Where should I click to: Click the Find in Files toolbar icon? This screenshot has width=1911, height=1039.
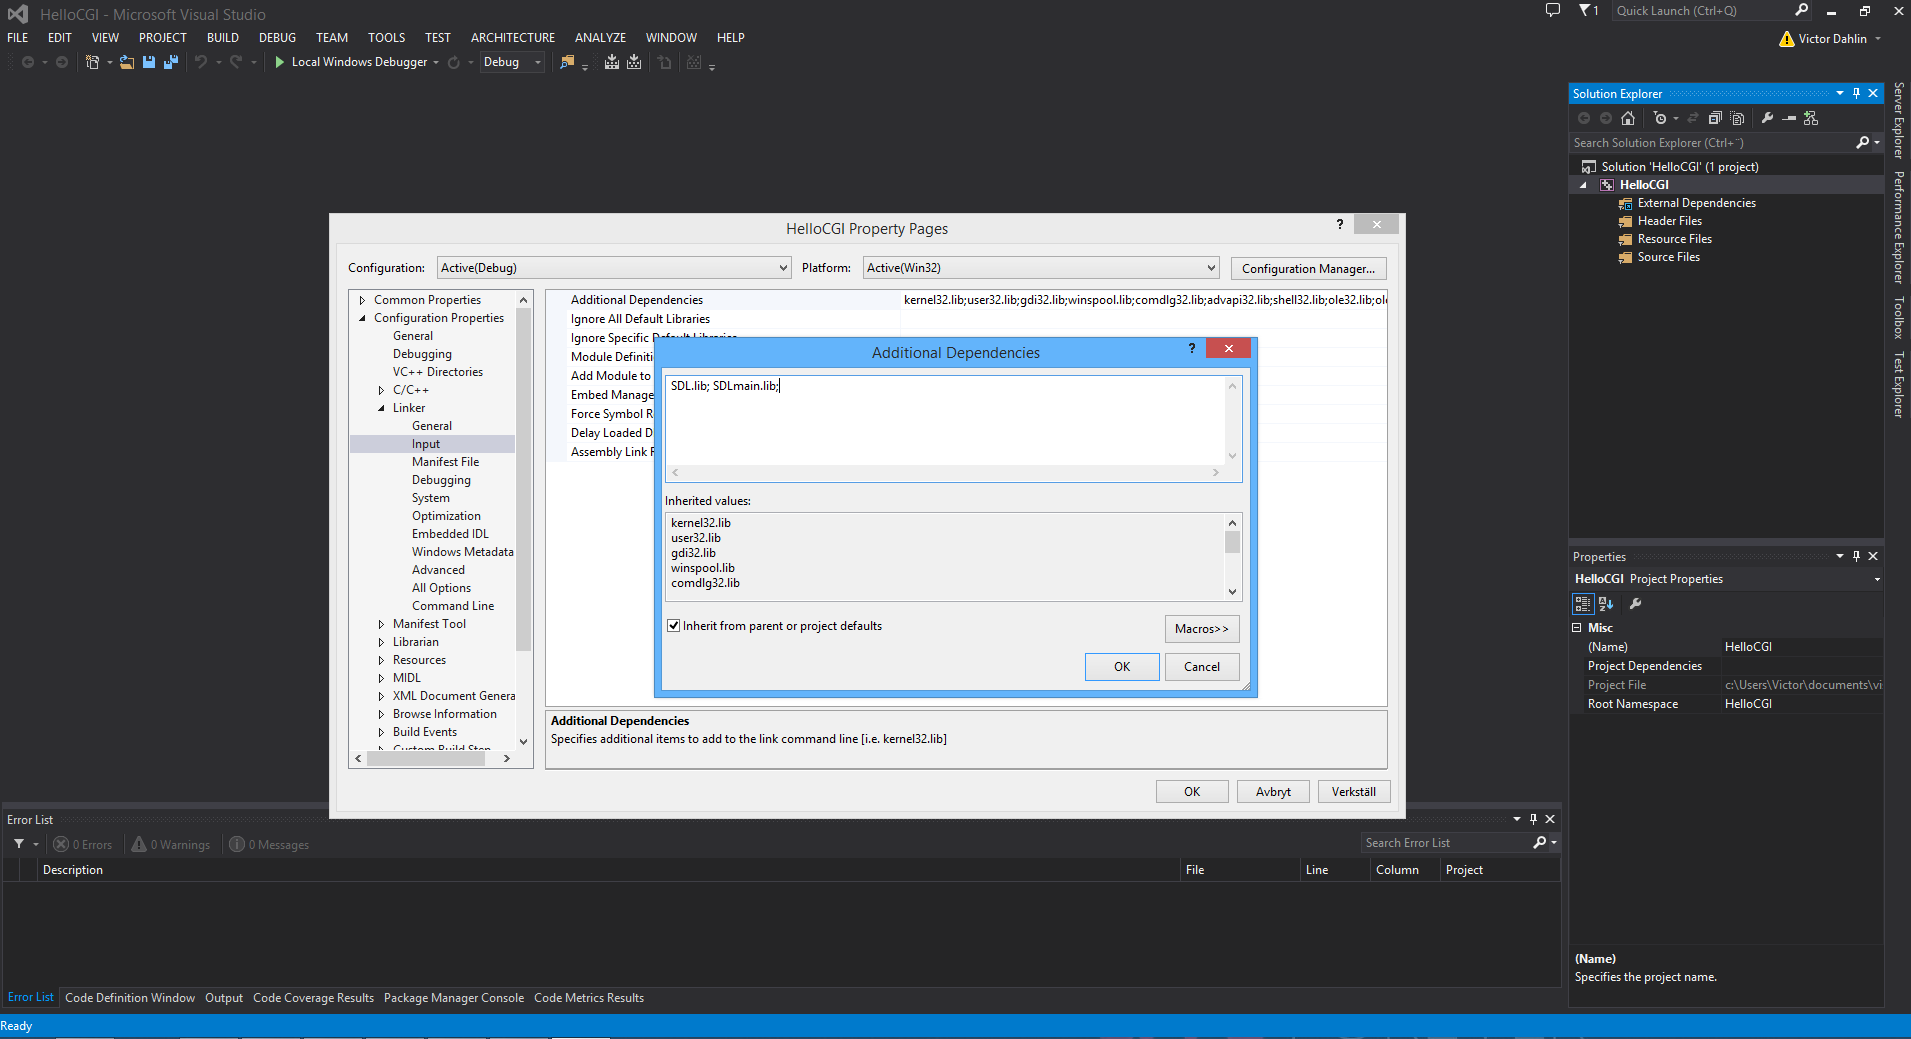pyautogui.click(x=567, y=62)
